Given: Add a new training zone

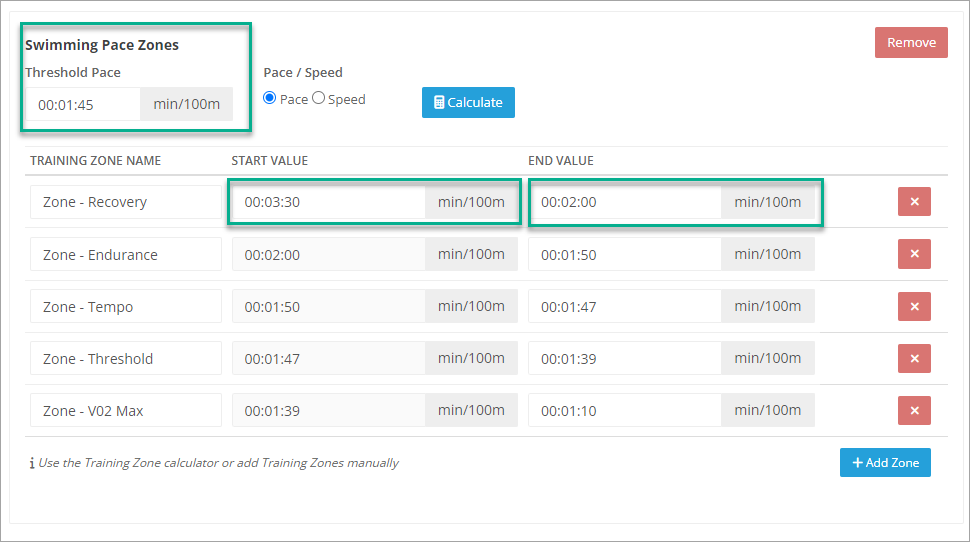Looking at the screenshot, I should (885, 463).
